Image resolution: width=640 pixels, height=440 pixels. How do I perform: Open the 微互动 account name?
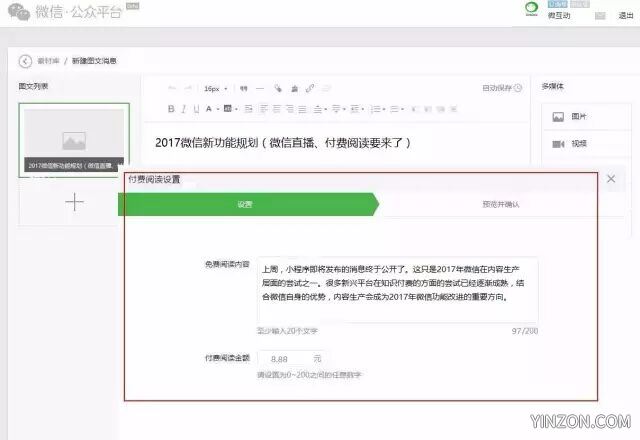pos(558,16)
